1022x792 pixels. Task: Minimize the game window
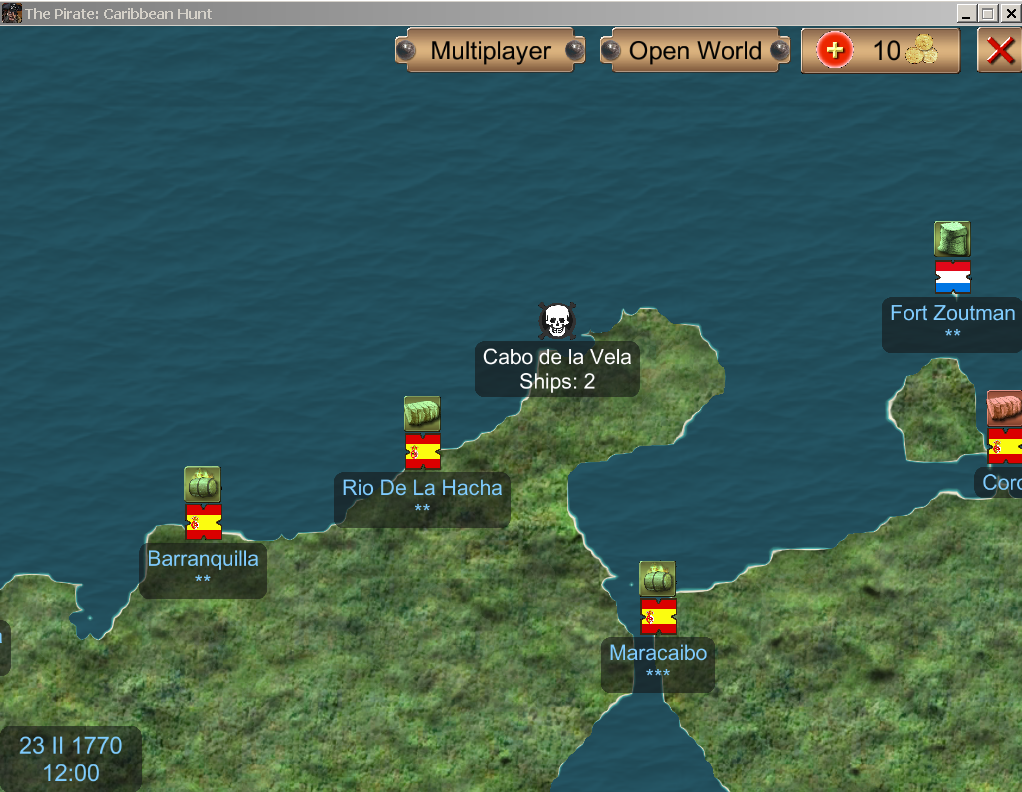pyautogui.click(x=967, y=13)
